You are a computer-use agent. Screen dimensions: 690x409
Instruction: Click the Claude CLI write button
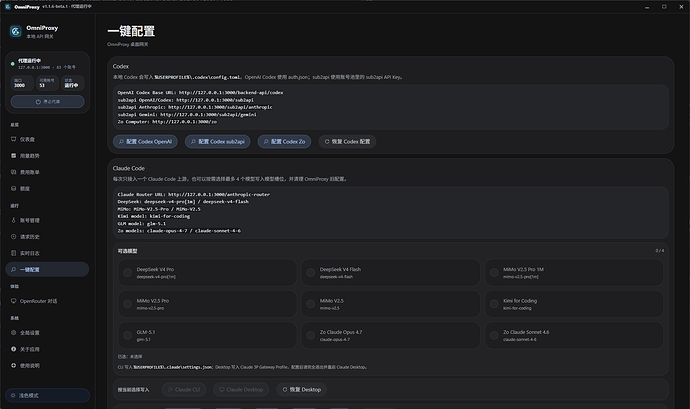184,389
